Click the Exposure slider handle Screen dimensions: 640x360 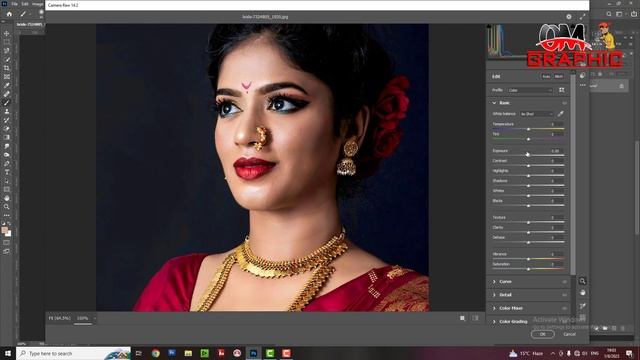528,155
